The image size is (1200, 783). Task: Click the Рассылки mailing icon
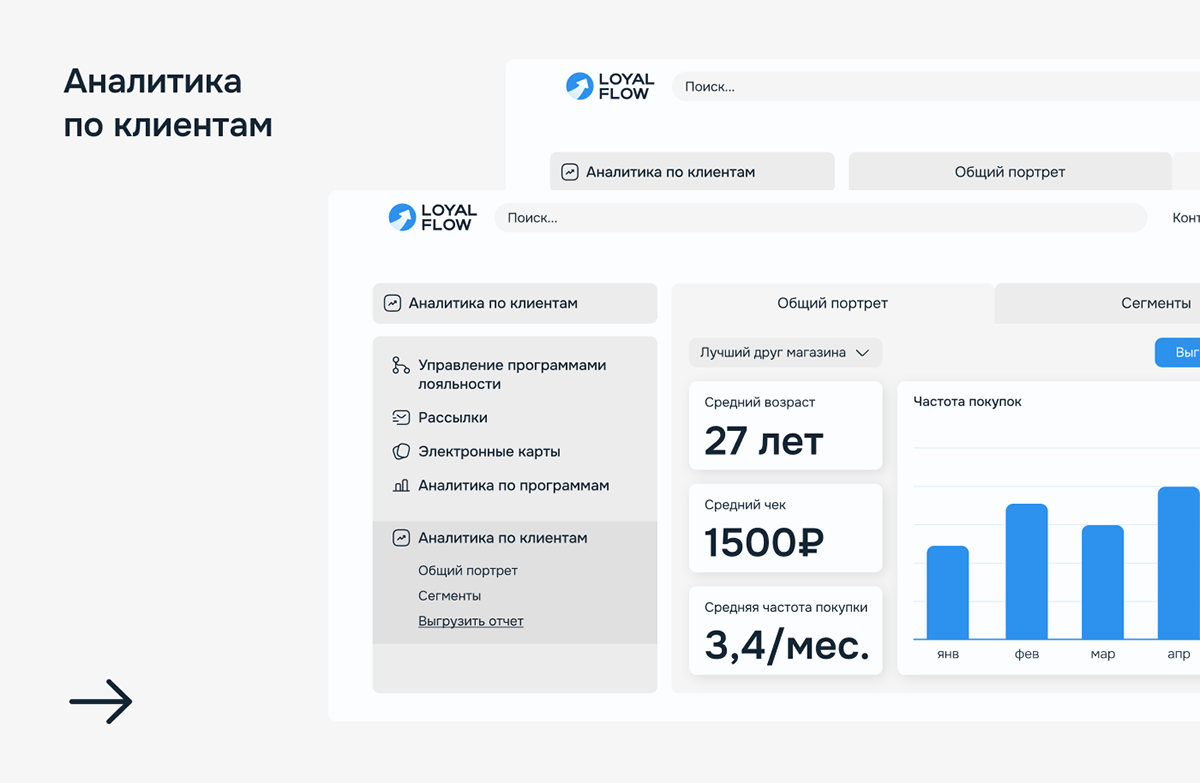click(x=401, y=418)
